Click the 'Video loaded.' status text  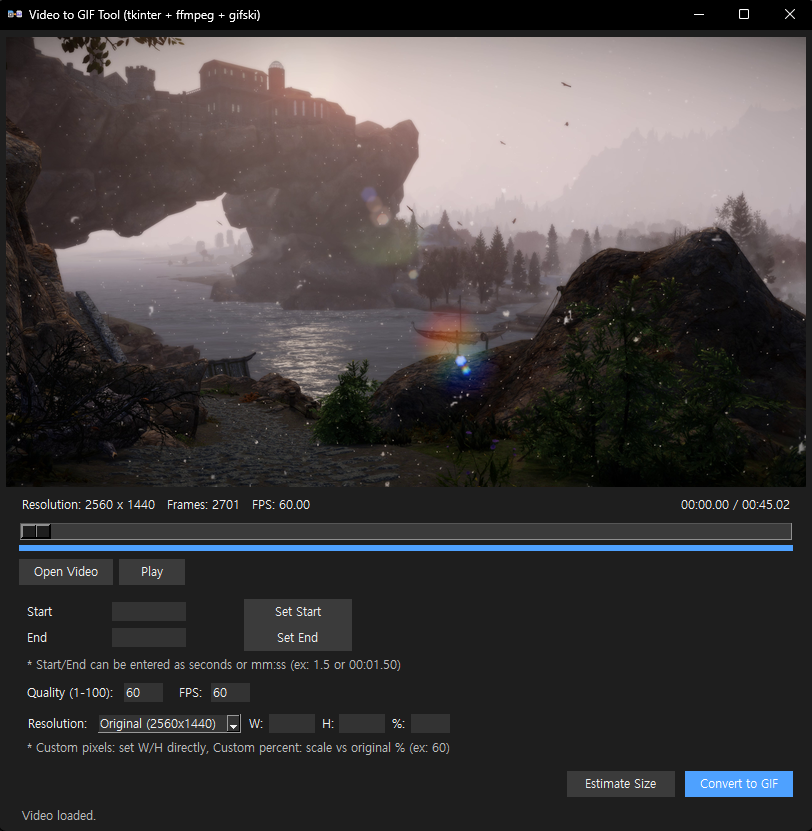pos(59,816)
